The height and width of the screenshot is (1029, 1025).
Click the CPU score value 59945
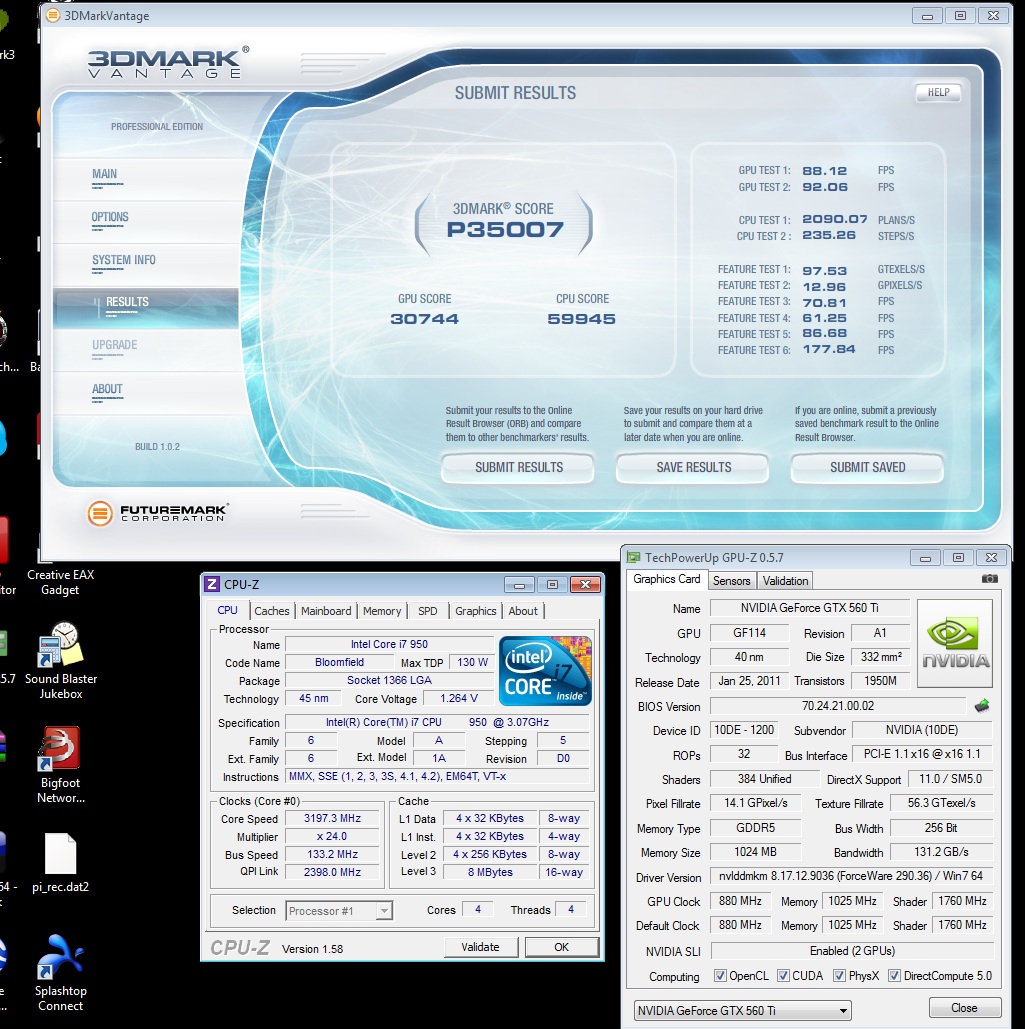pos(581,319)
